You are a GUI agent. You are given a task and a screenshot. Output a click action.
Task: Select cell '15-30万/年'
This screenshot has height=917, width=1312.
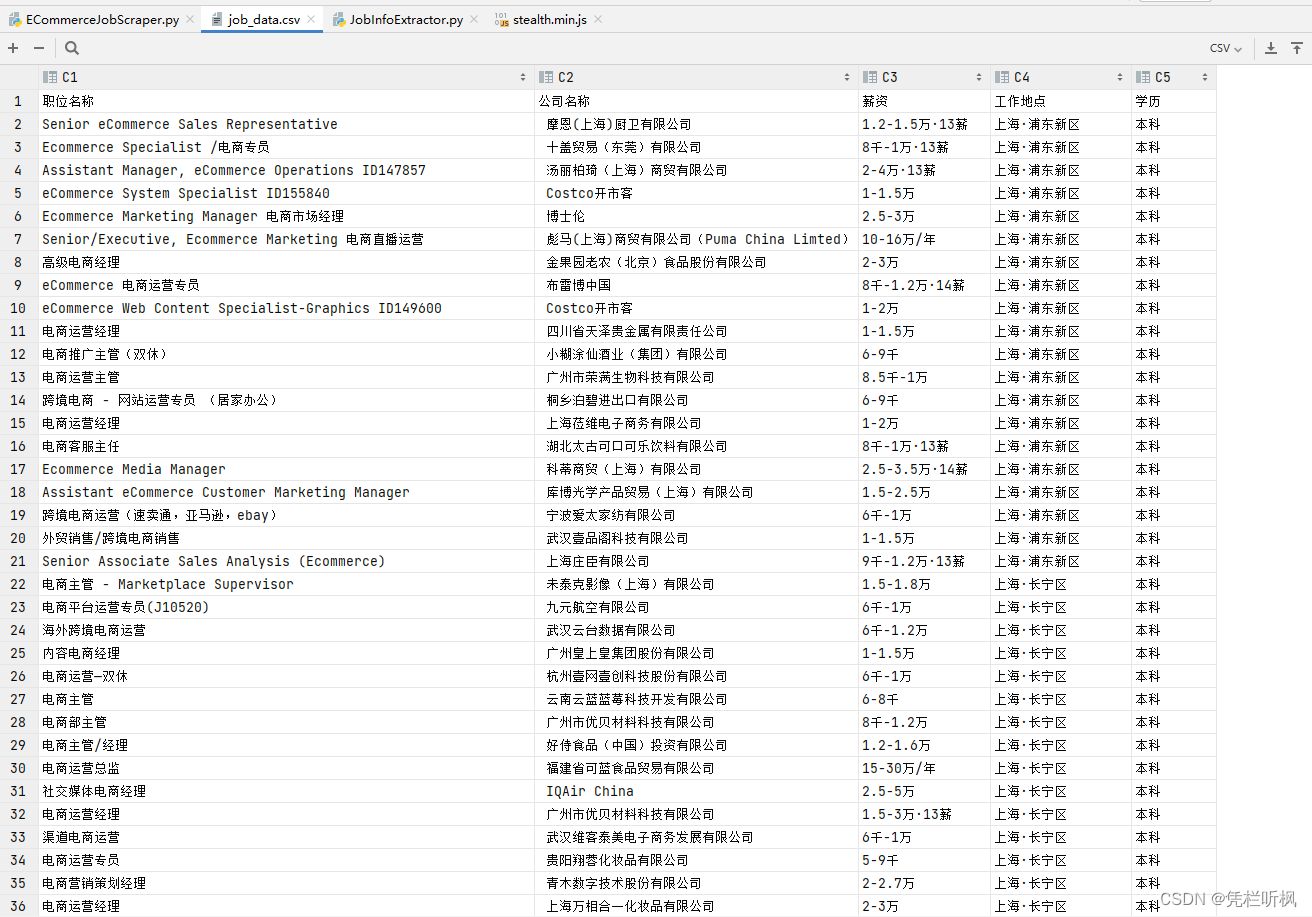pyautogui.click(x=924, y=768)
